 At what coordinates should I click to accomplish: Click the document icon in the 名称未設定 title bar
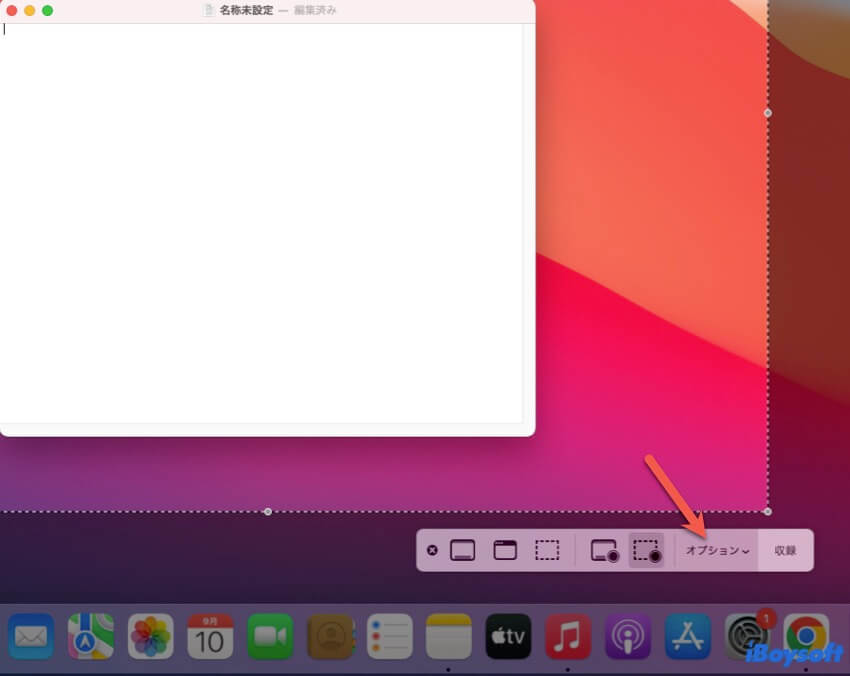coord(209,10)
